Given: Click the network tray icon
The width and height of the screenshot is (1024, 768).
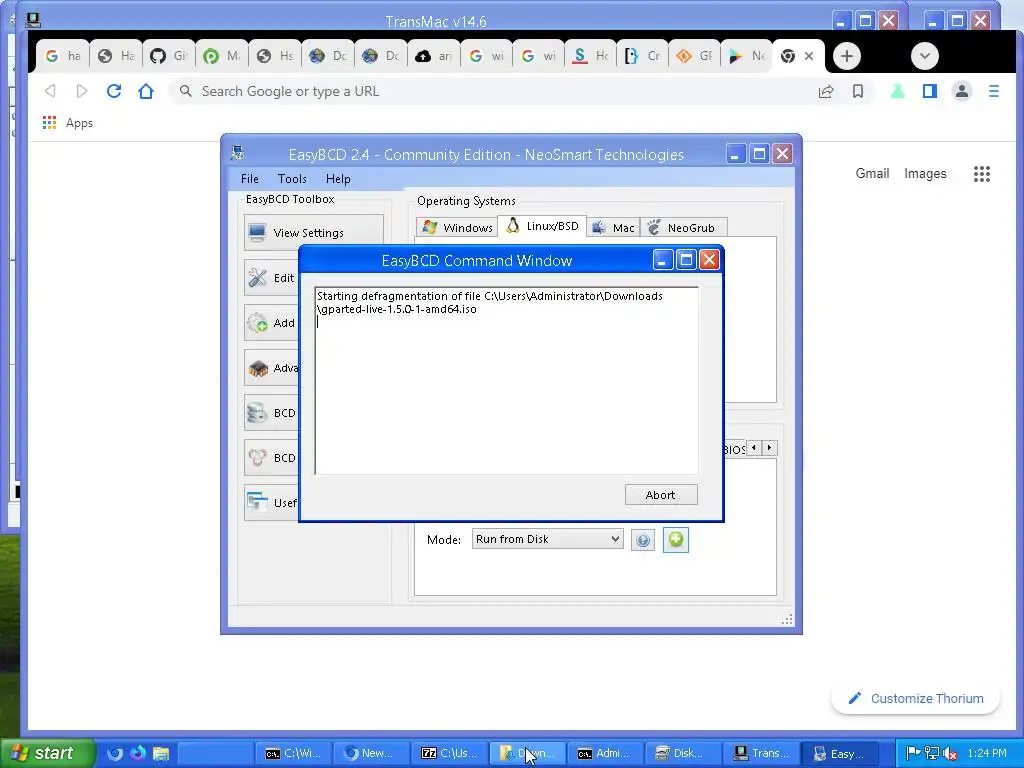Looking at the screenshot, I should pos(932,754).
